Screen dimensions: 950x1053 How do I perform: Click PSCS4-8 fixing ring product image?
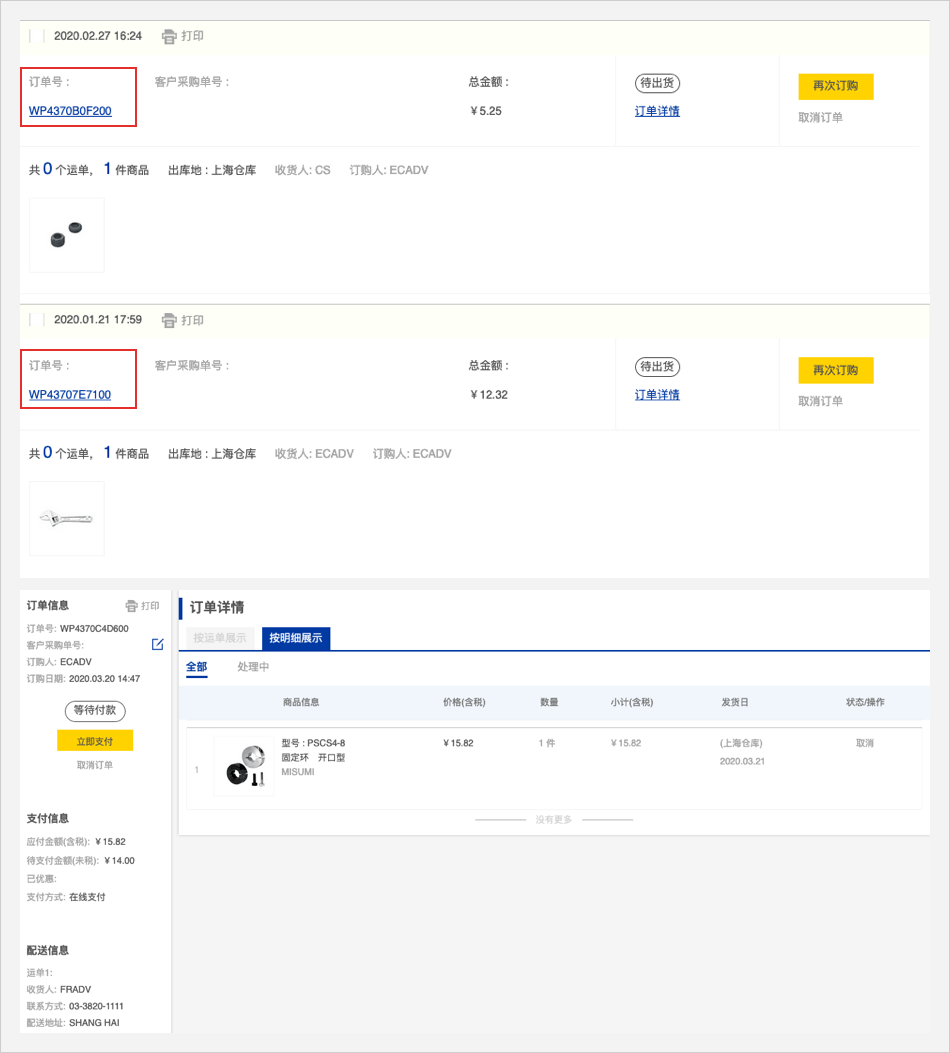coord(243,767)
